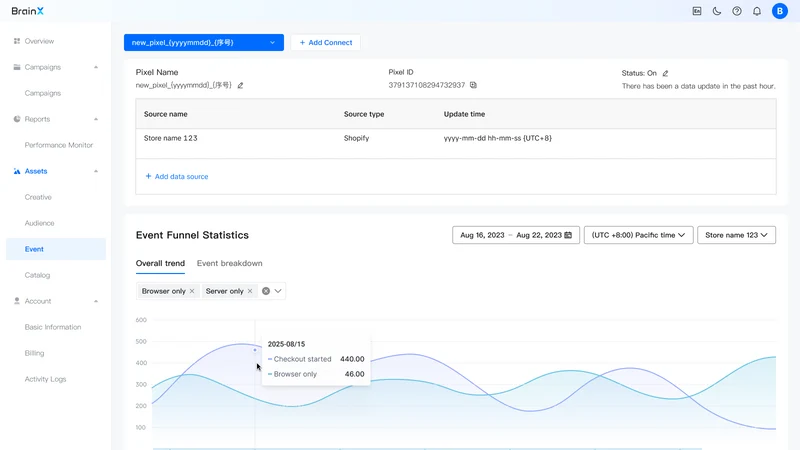Open Catalog in sidebar

37,275
